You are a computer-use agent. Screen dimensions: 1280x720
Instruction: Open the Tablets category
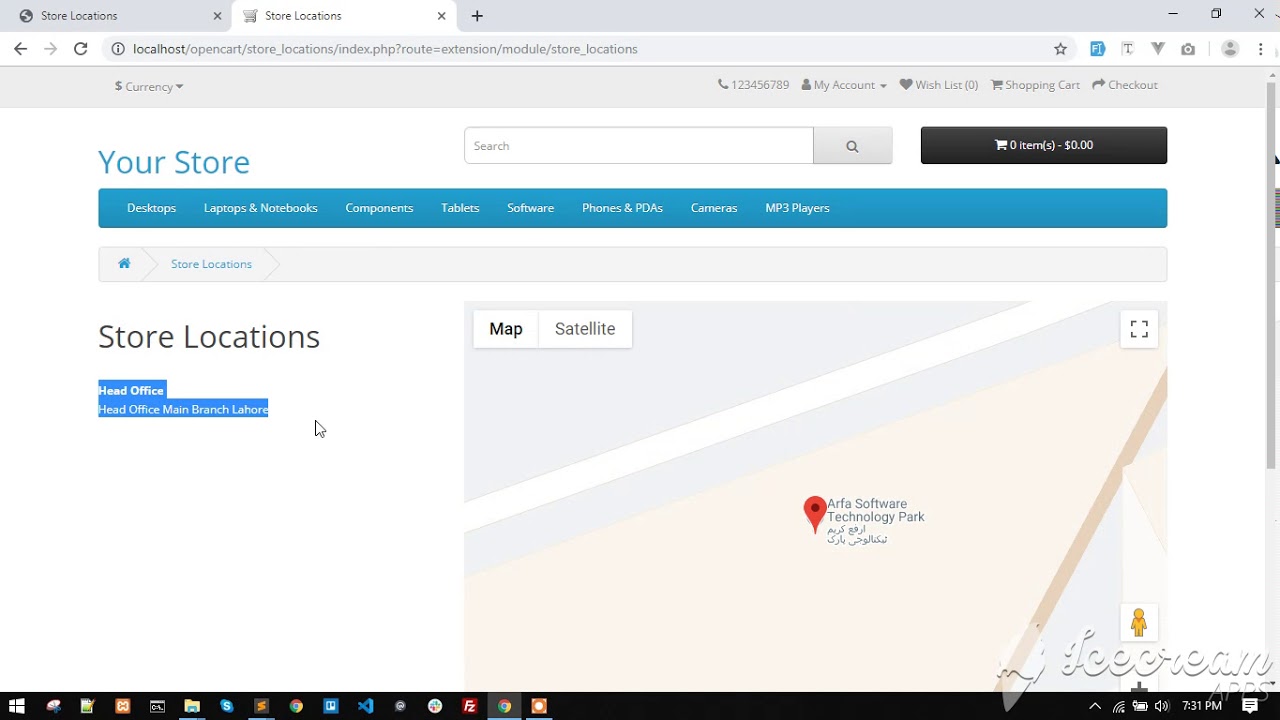pyautogui.click(x=460, y=208)
